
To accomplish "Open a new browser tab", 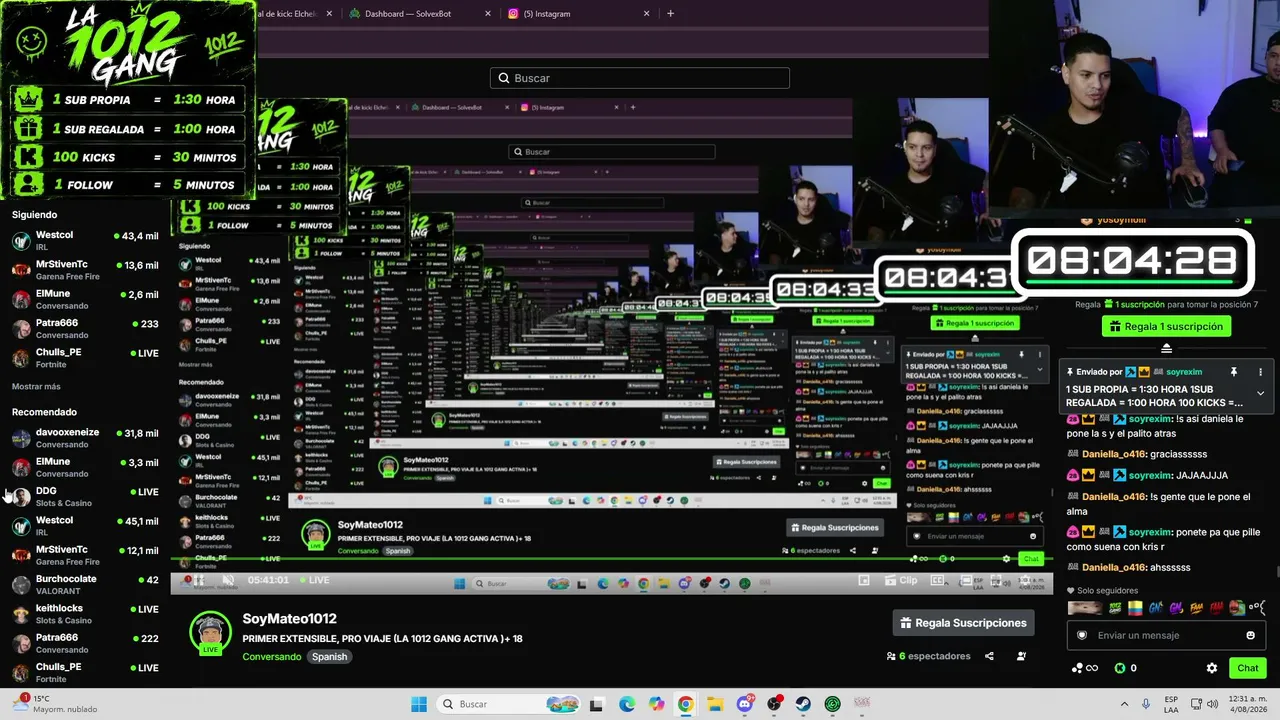I will pos(670,14).
